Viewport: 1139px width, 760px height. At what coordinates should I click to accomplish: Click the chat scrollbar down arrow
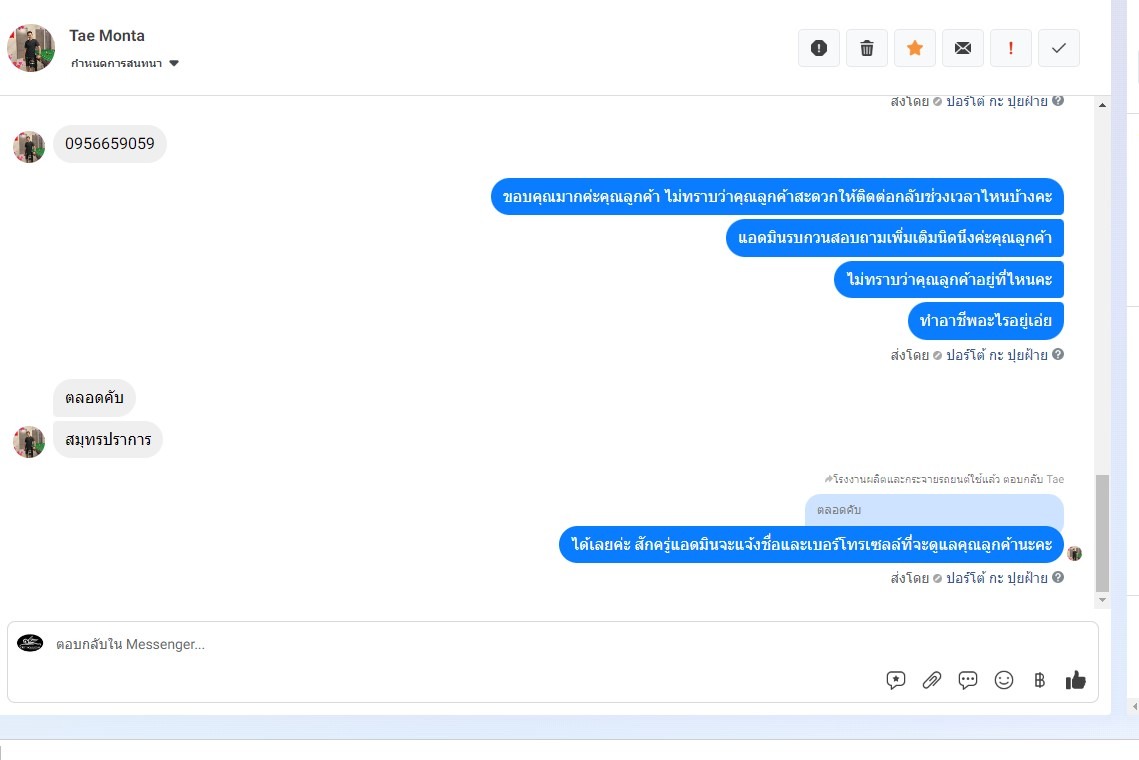1102,600
